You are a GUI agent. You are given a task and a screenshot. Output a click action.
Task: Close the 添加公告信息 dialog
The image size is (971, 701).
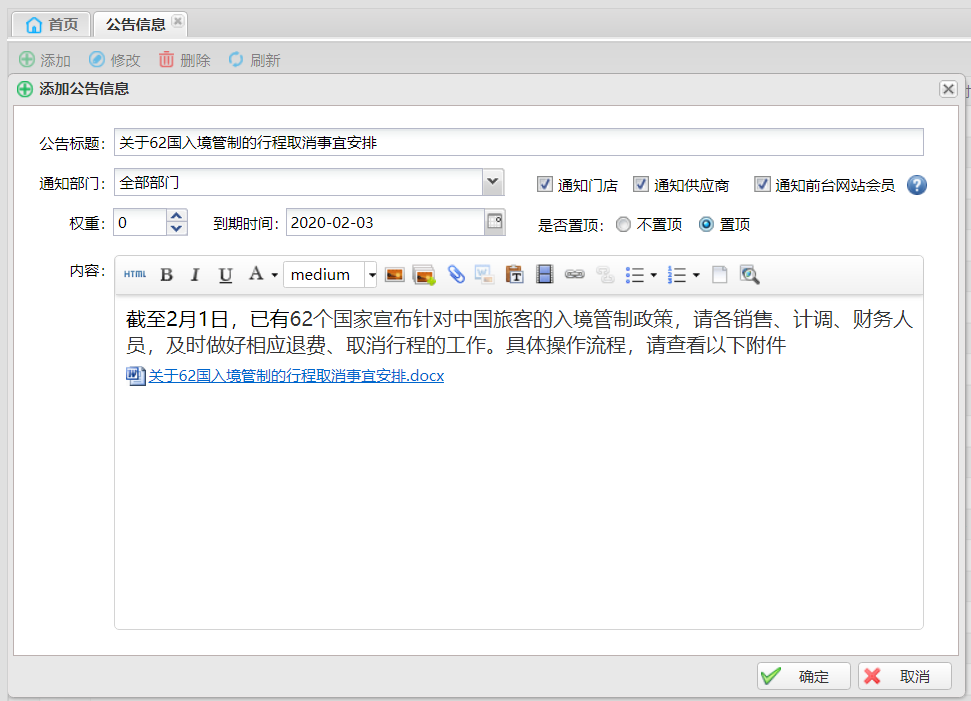[x=948, y=89]
